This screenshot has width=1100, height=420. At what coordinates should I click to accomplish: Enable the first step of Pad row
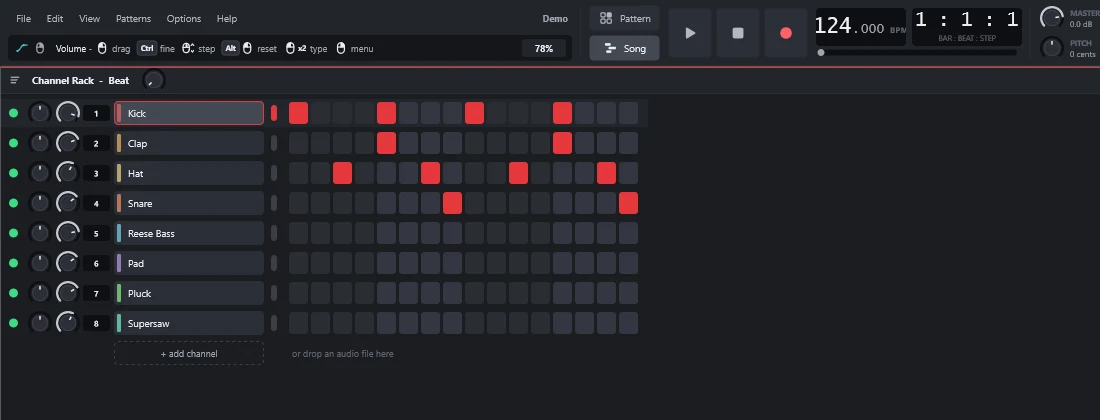[298, 263]
